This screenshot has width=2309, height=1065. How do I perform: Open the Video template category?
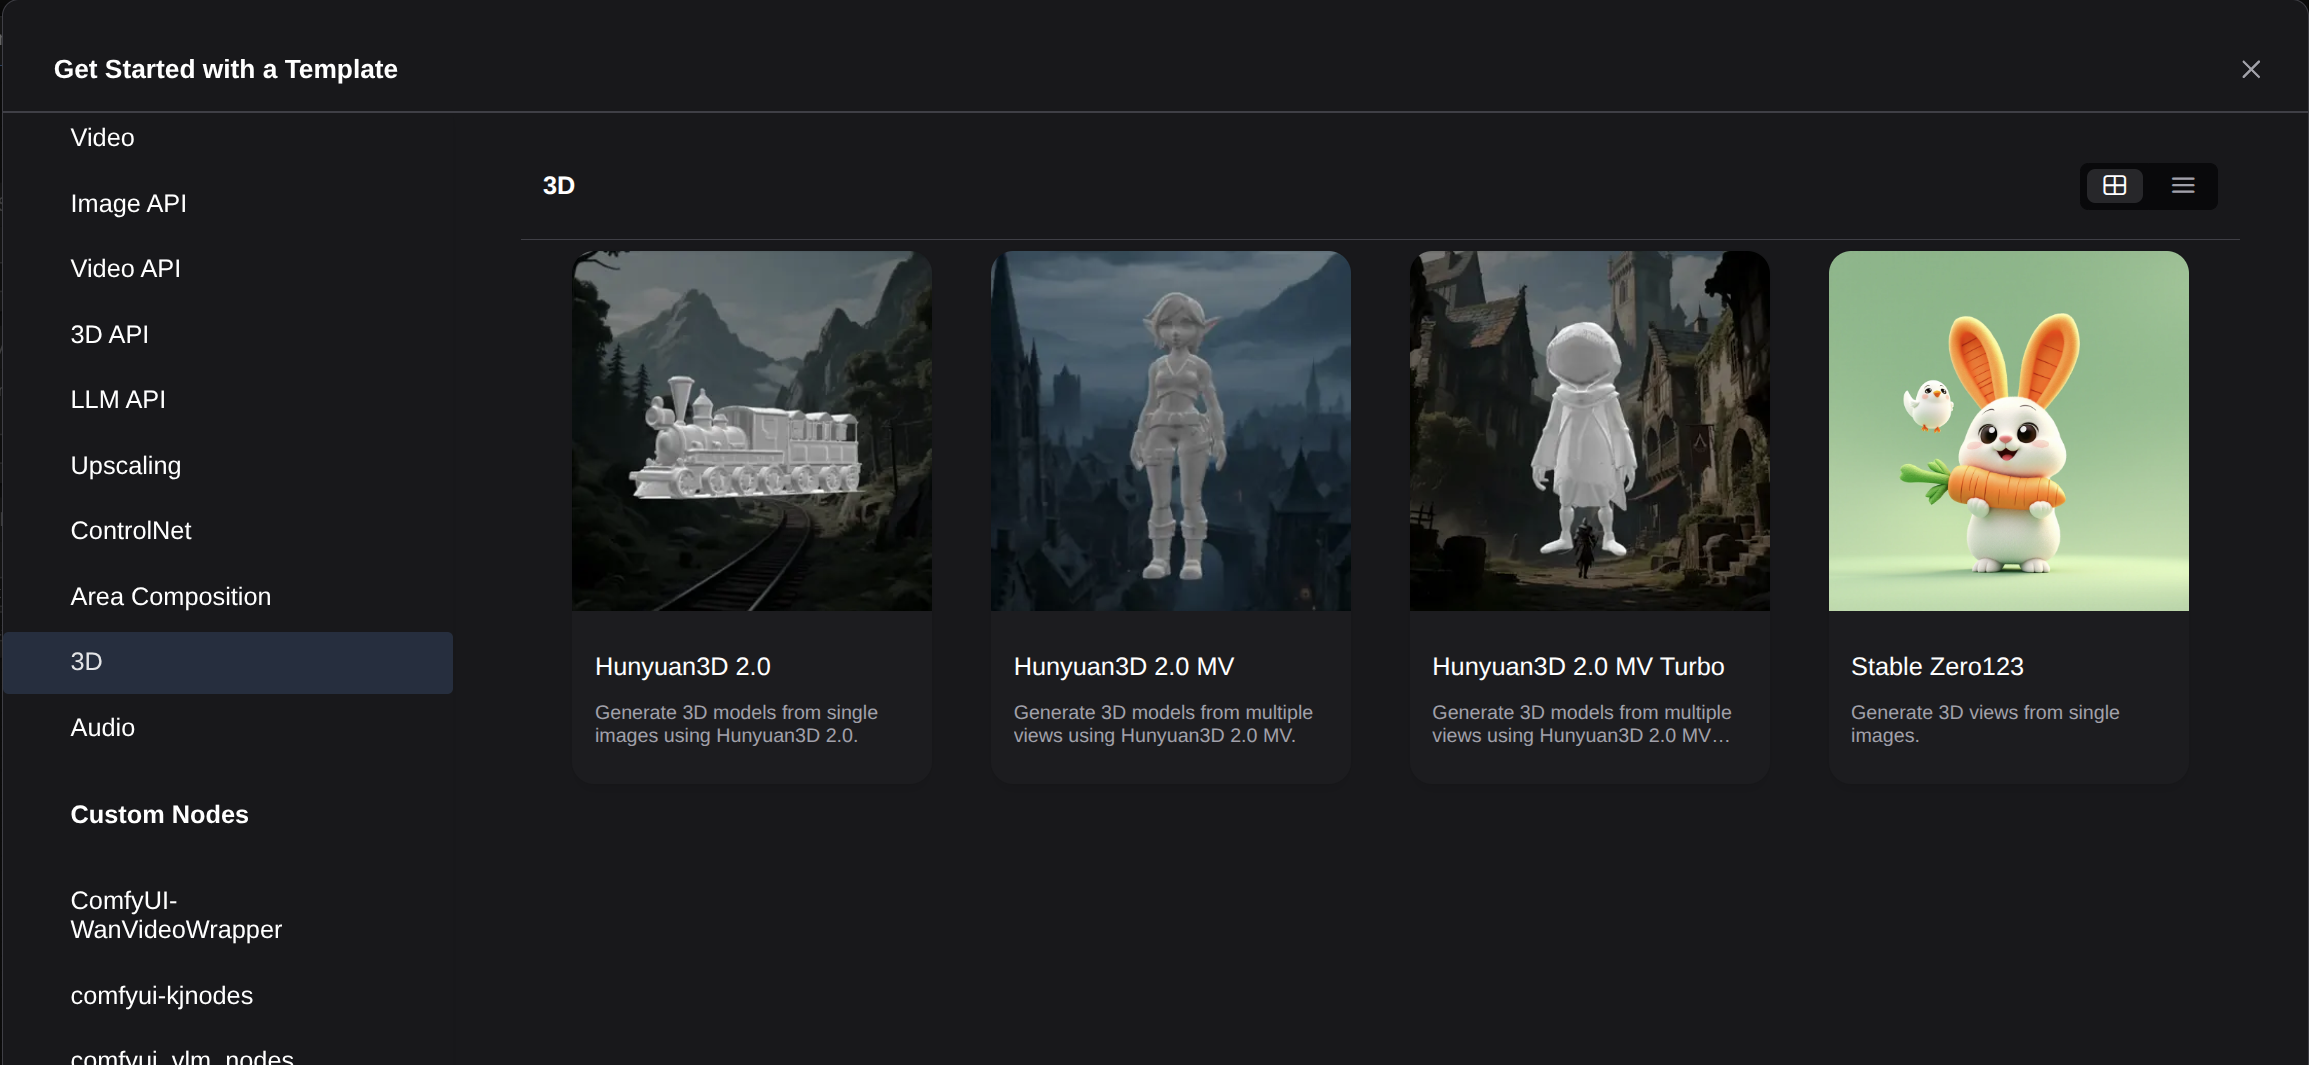click(228, 138)
